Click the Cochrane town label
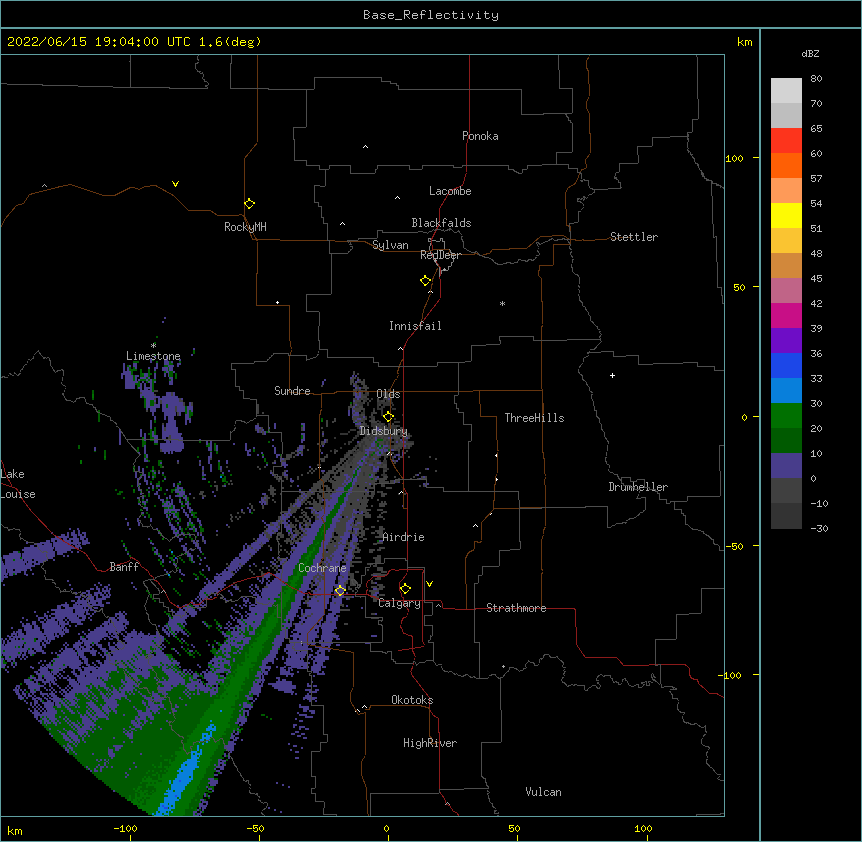Screen dimensions: 862x842 click(322, 568)
